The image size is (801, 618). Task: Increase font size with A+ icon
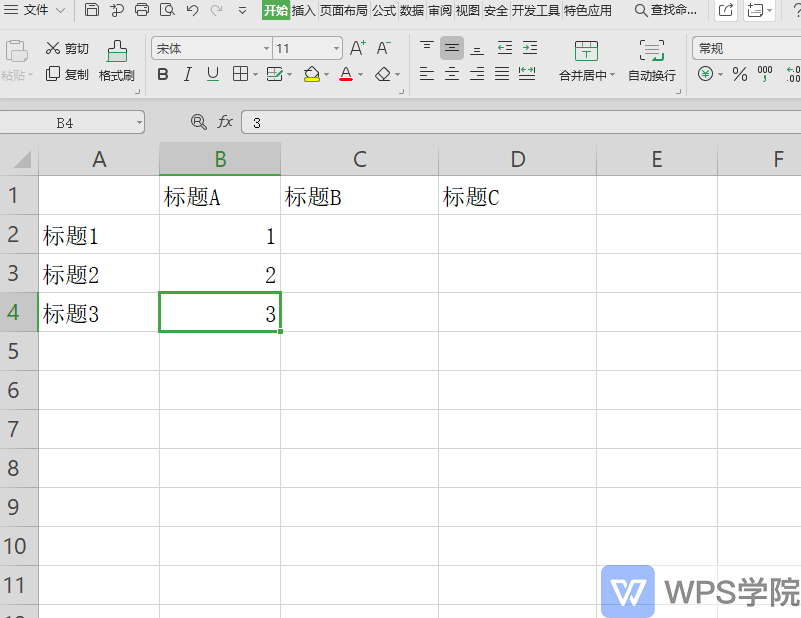pos(358,48)
